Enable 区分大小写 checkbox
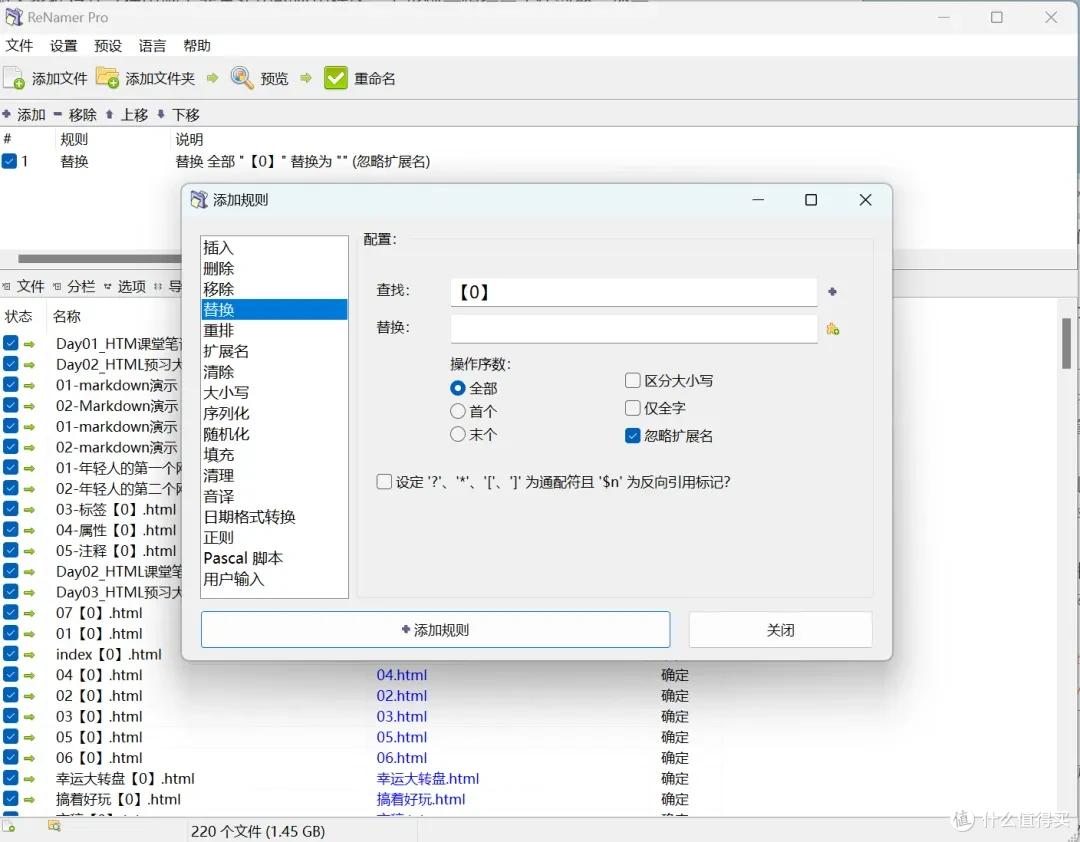The height and width of the screenshot is (842, 1080). point(632,380)
